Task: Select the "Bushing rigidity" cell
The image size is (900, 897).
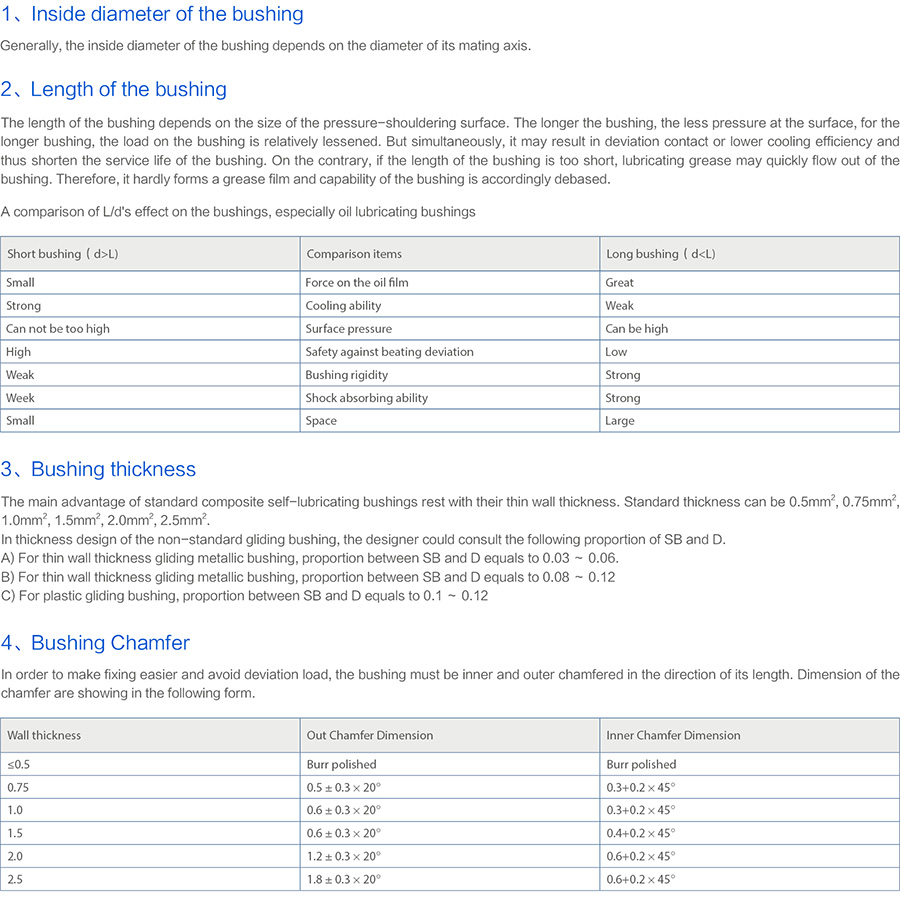Action: pyautogui.click(x=346, y=375)
